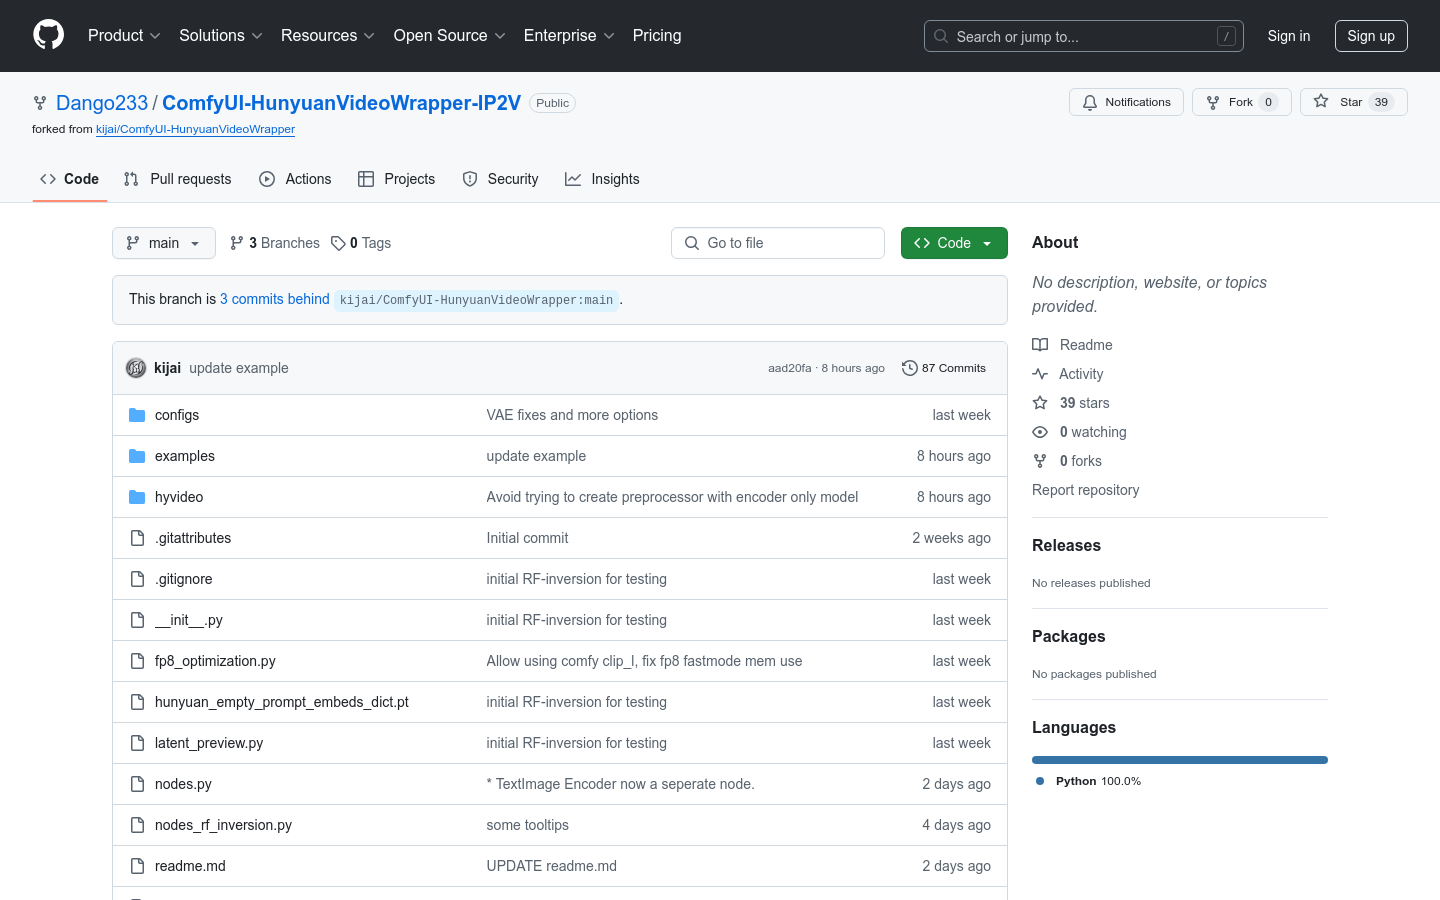The height and width of the screenshot is (900, 1440).
Task: Click the Go to file field
Action: pyautogui.click(x=778, y=243)
